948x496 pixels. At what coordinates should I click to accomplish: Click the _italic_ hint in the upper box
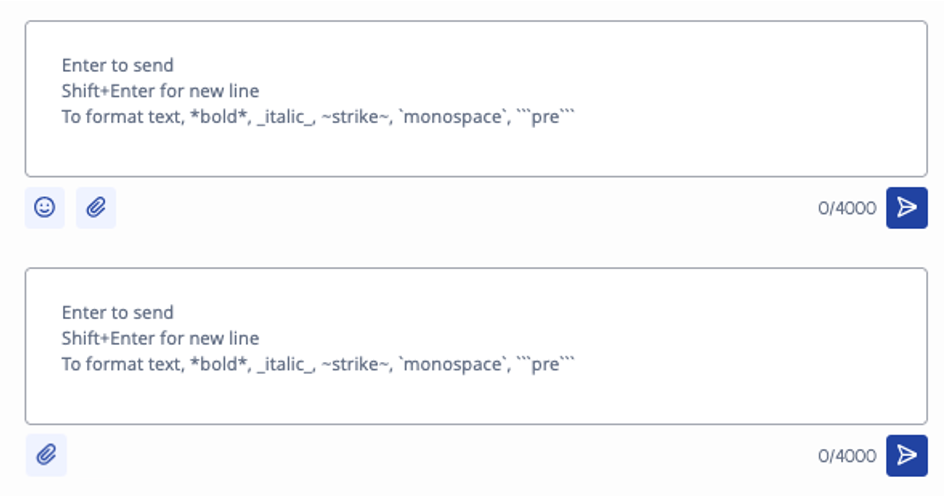[x=286, y=117]
